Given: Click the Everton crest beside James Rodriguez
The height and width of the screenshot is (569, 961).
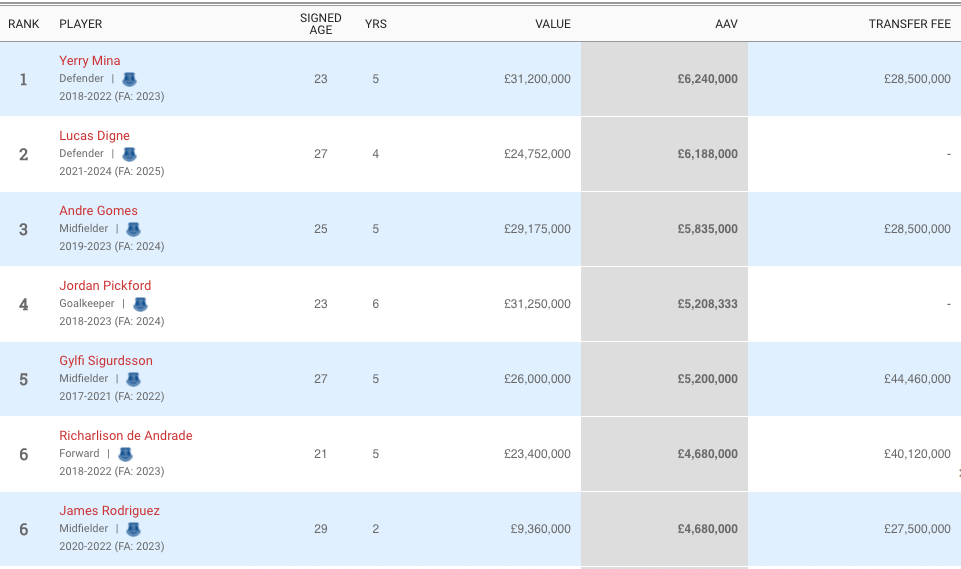Looking at the screenshot, I should click(x=133, y=529).
